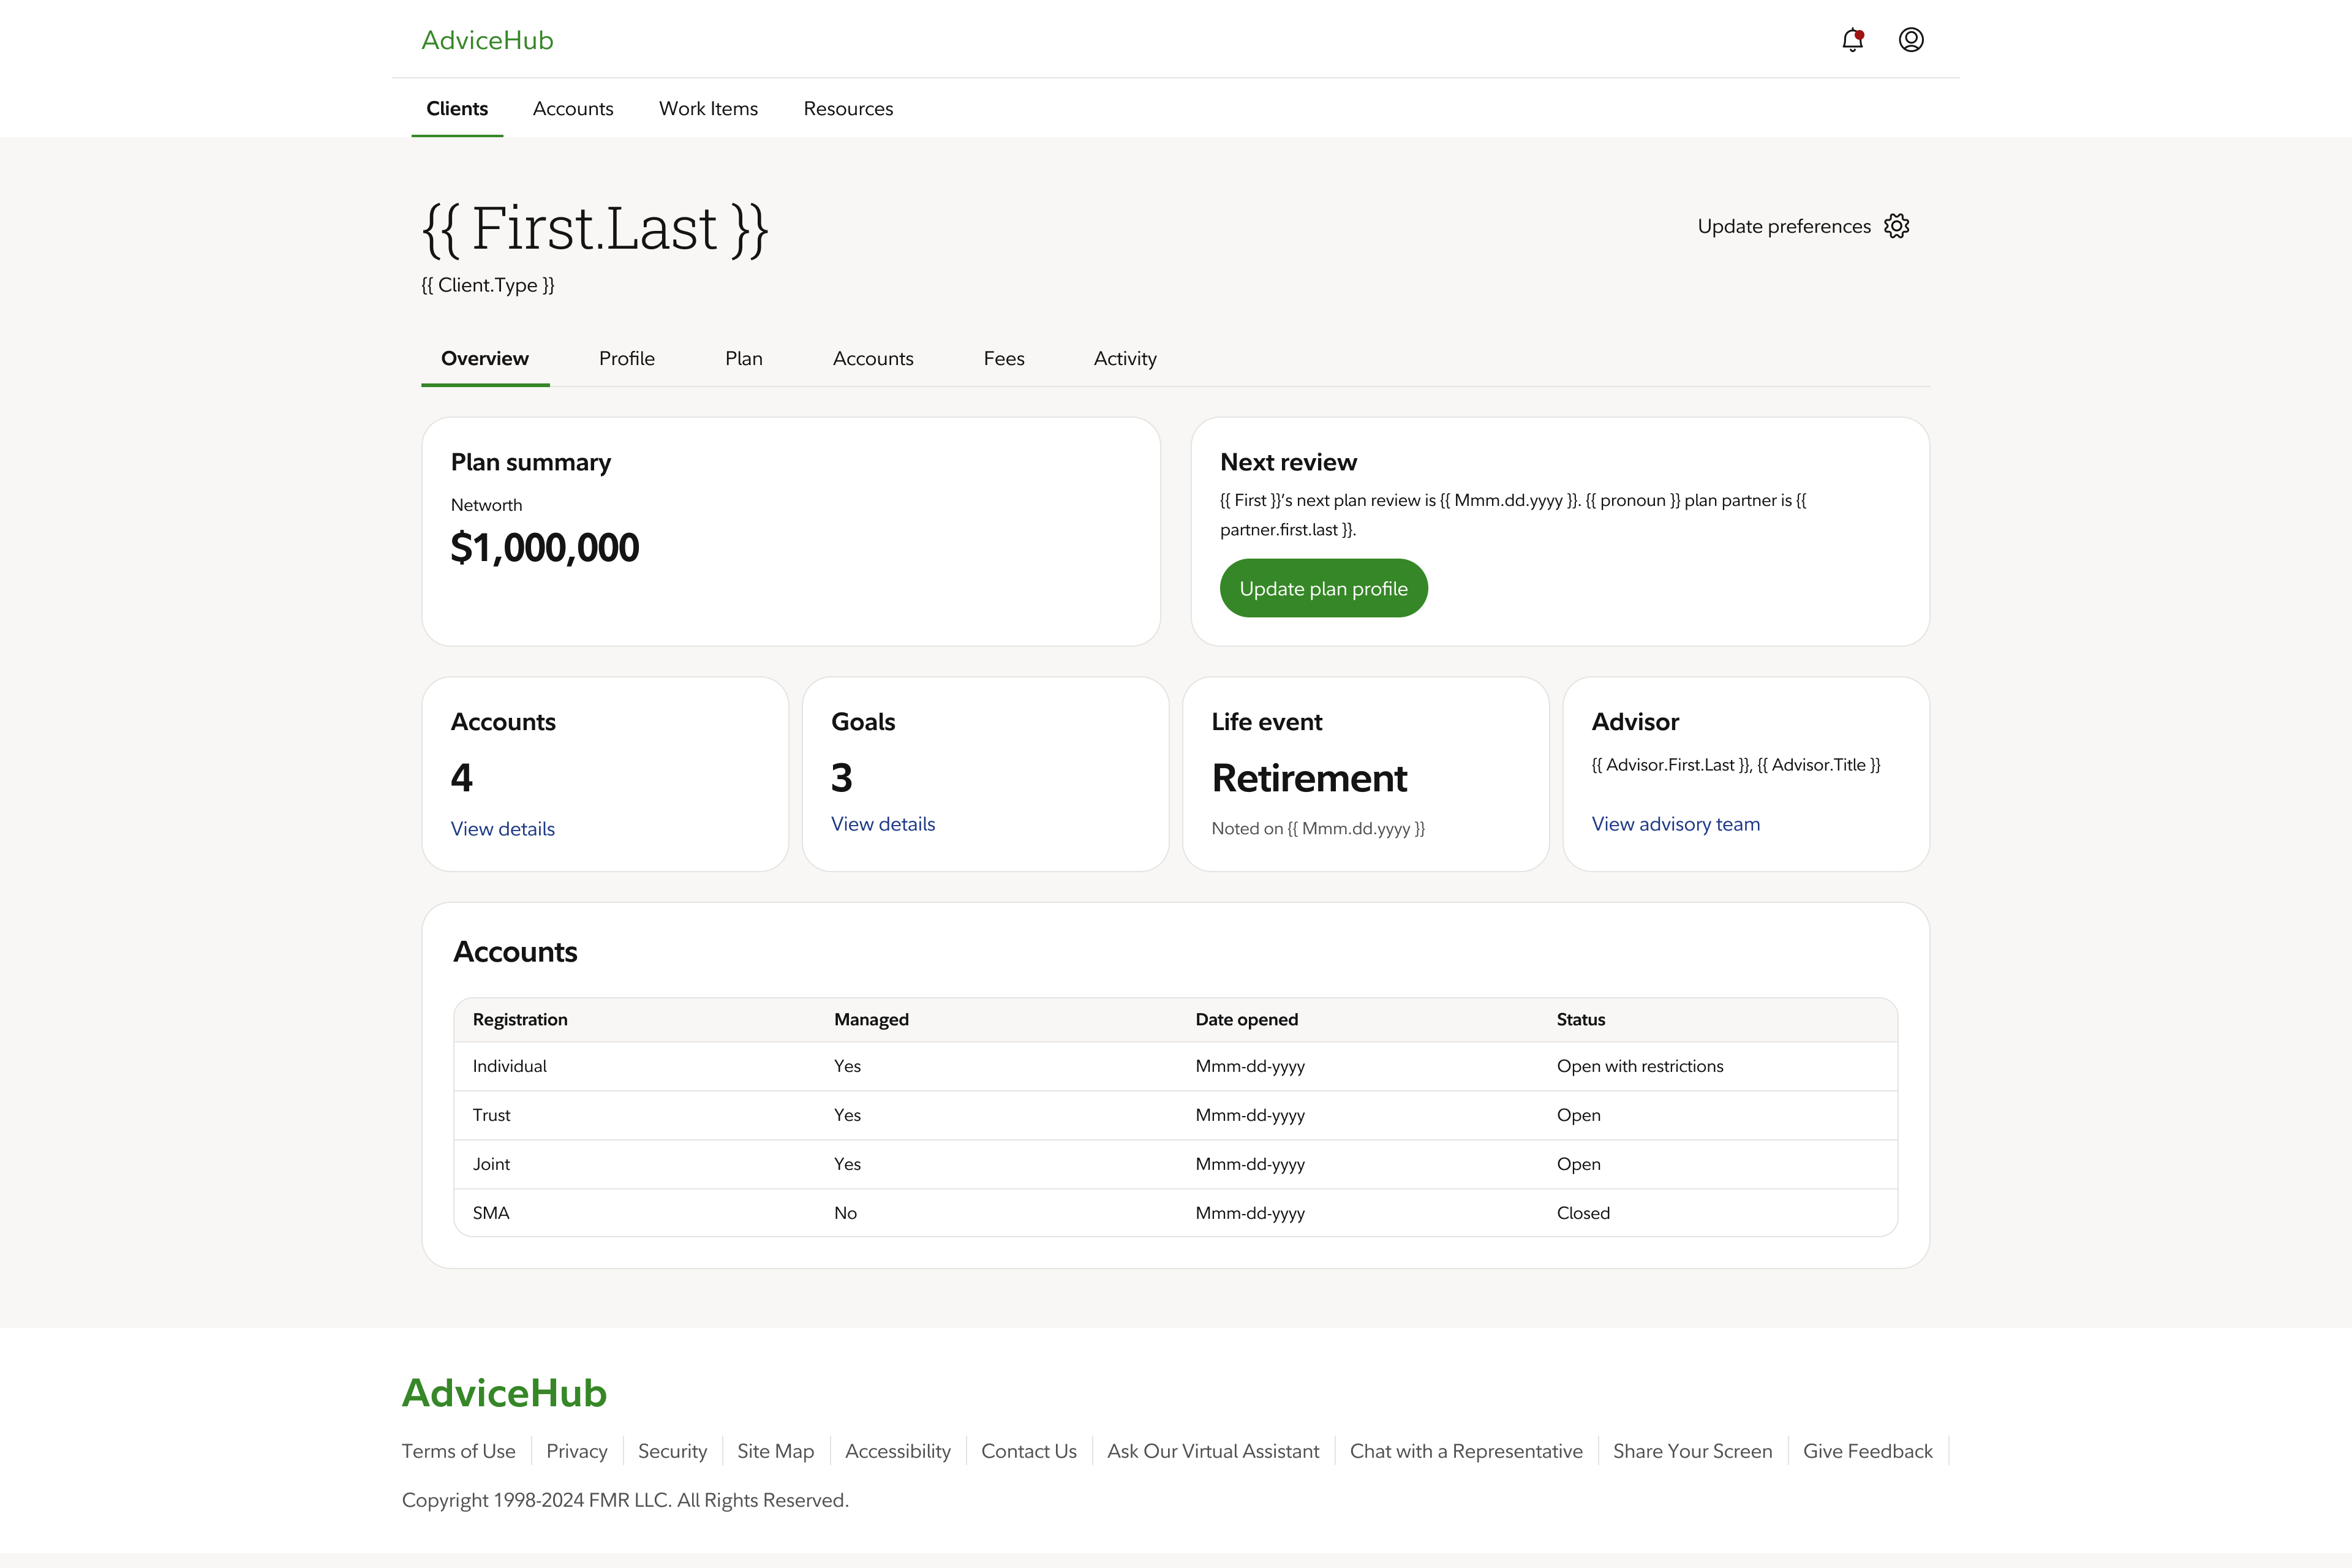Viewport: 2352px width, 1568px height.
Task: Switch to the Plan client tab
Action: pos(744,358)
